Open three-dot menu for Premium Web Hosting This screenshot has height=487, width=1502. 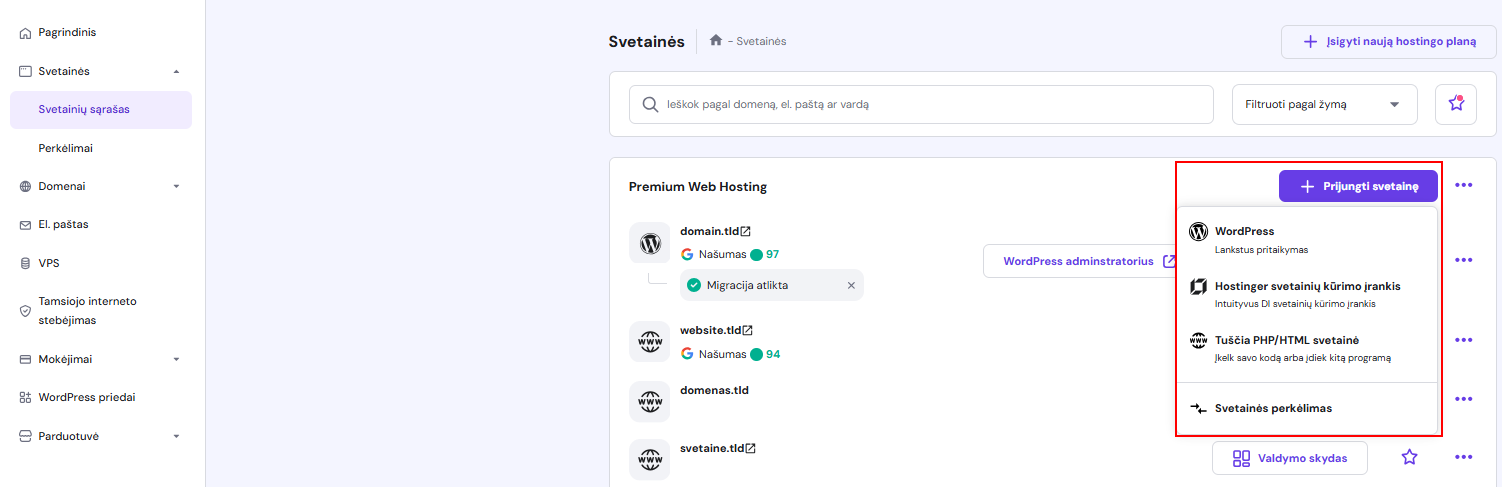1464,186
